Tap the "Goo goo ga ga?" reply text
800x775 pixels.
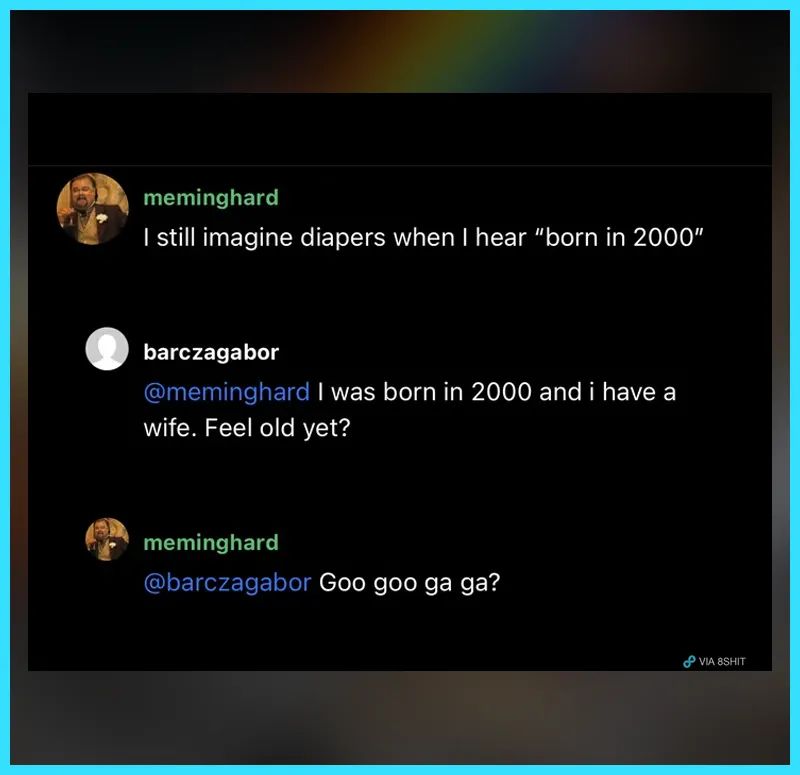point(410,582)
